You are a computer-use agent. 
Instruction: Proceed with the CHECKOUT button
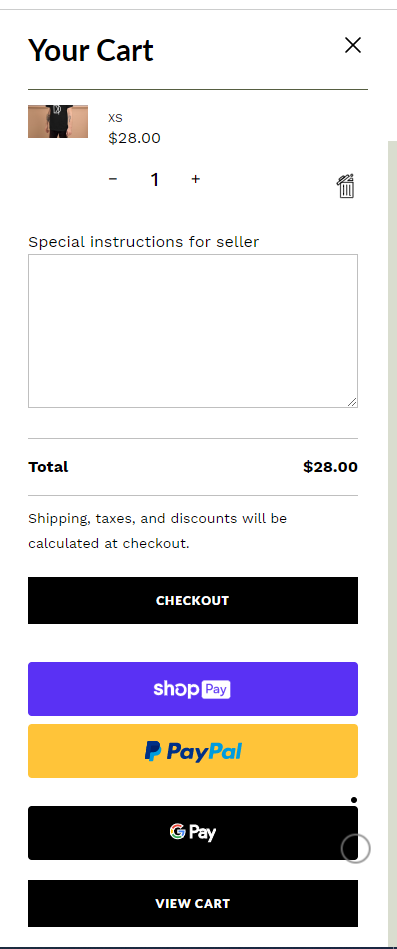[x=193, y=600]
